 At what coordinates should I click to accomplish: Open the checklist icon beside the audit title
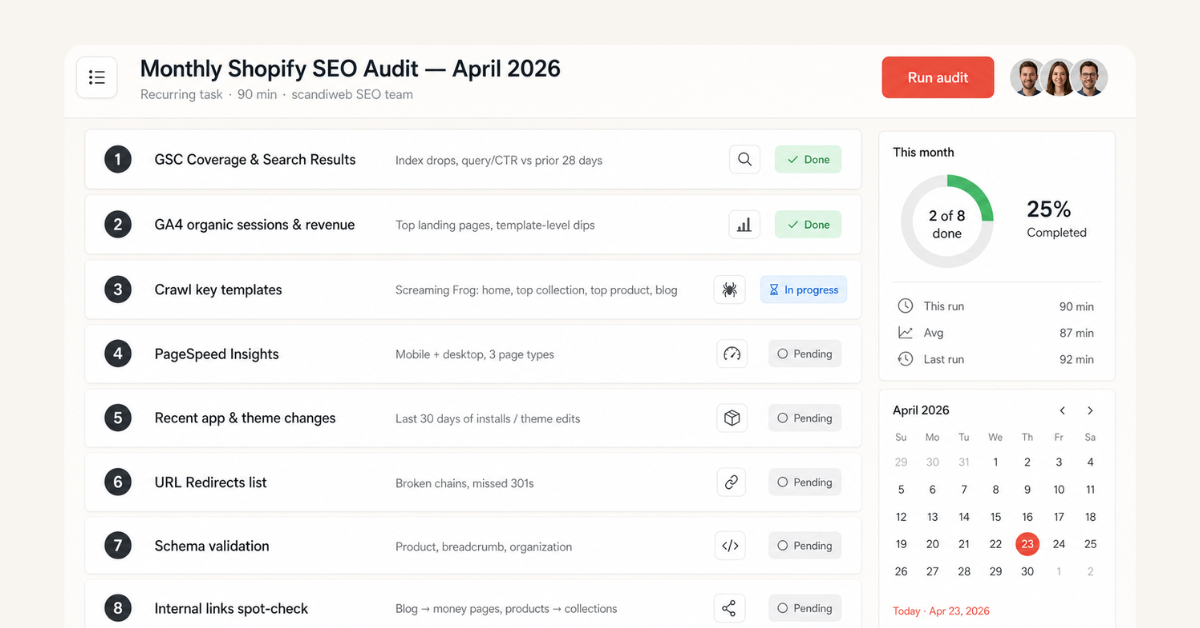tap(97, 77)
